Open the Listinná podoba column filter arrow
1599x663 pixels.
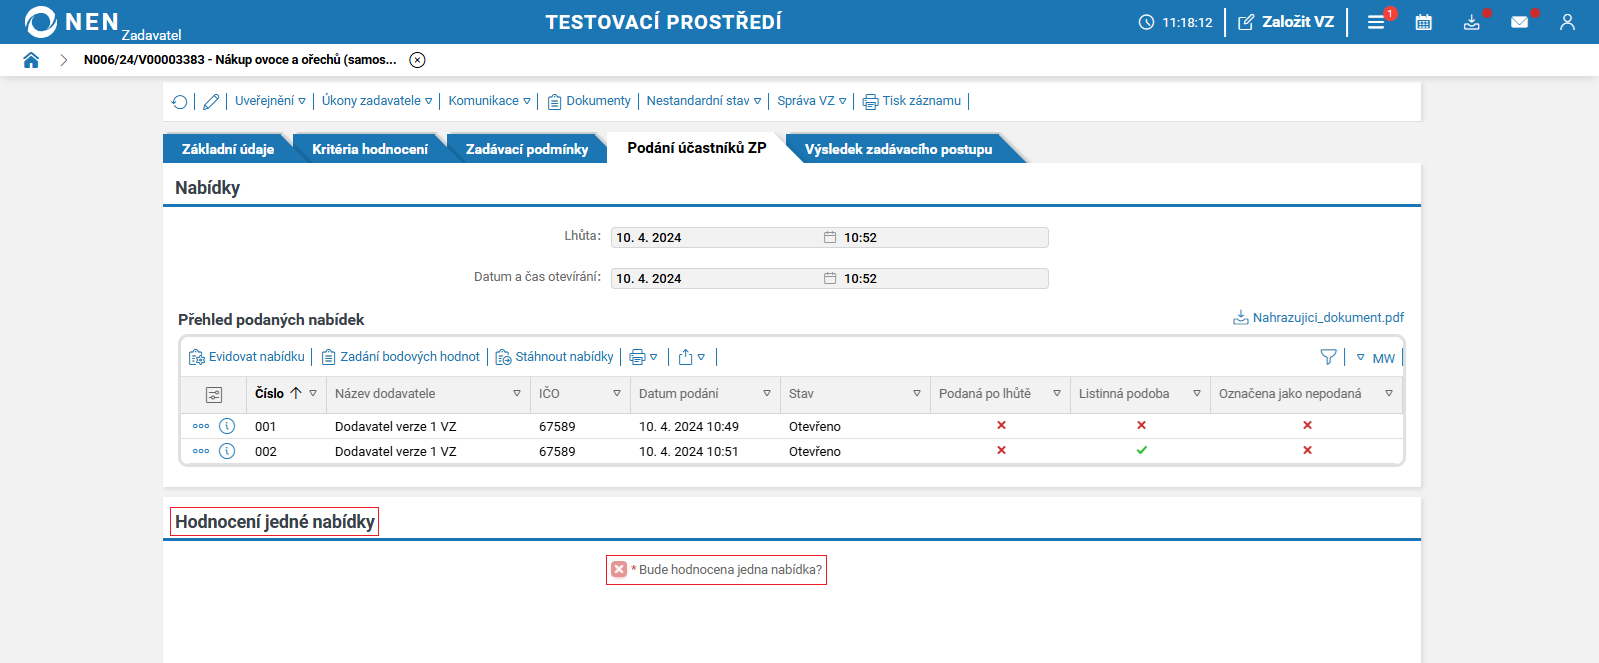pyautogui.click(x=1197, y=393)
